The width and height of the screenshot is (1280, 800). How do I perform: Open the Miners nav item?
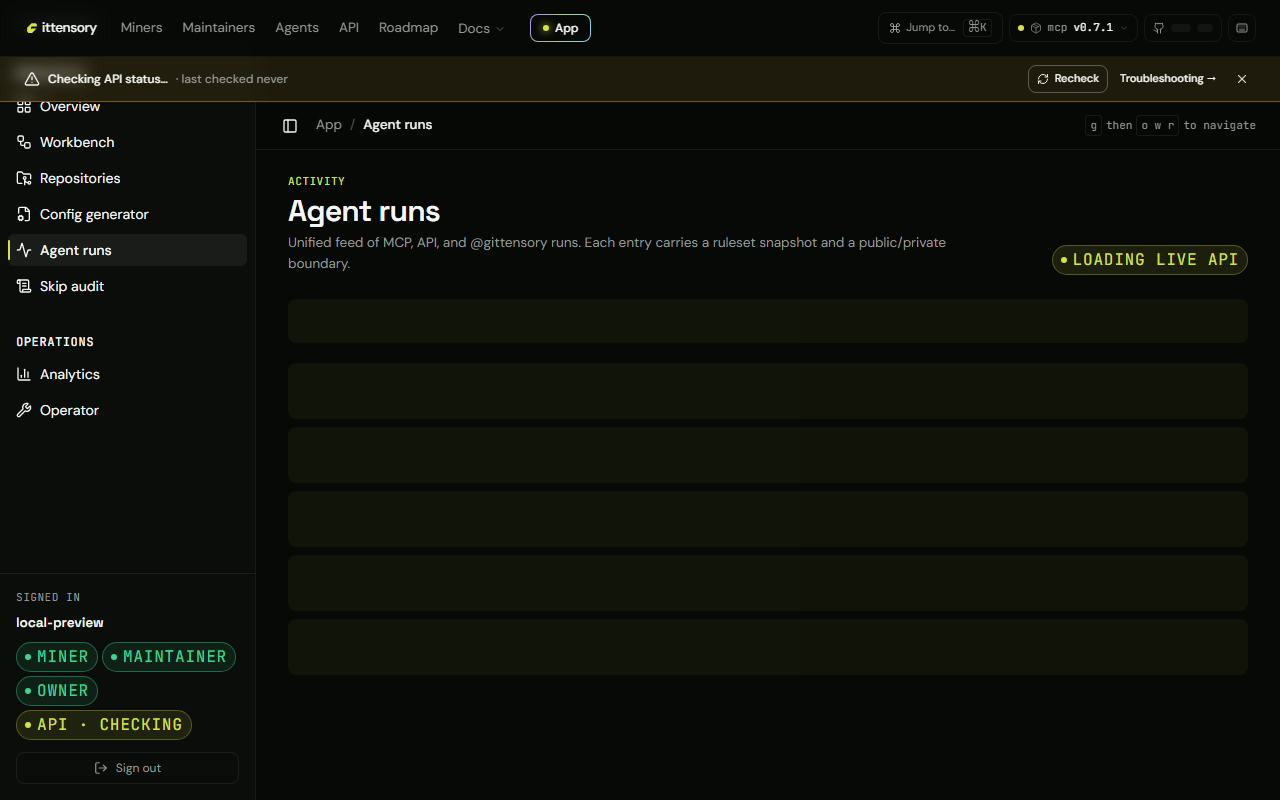141,28
